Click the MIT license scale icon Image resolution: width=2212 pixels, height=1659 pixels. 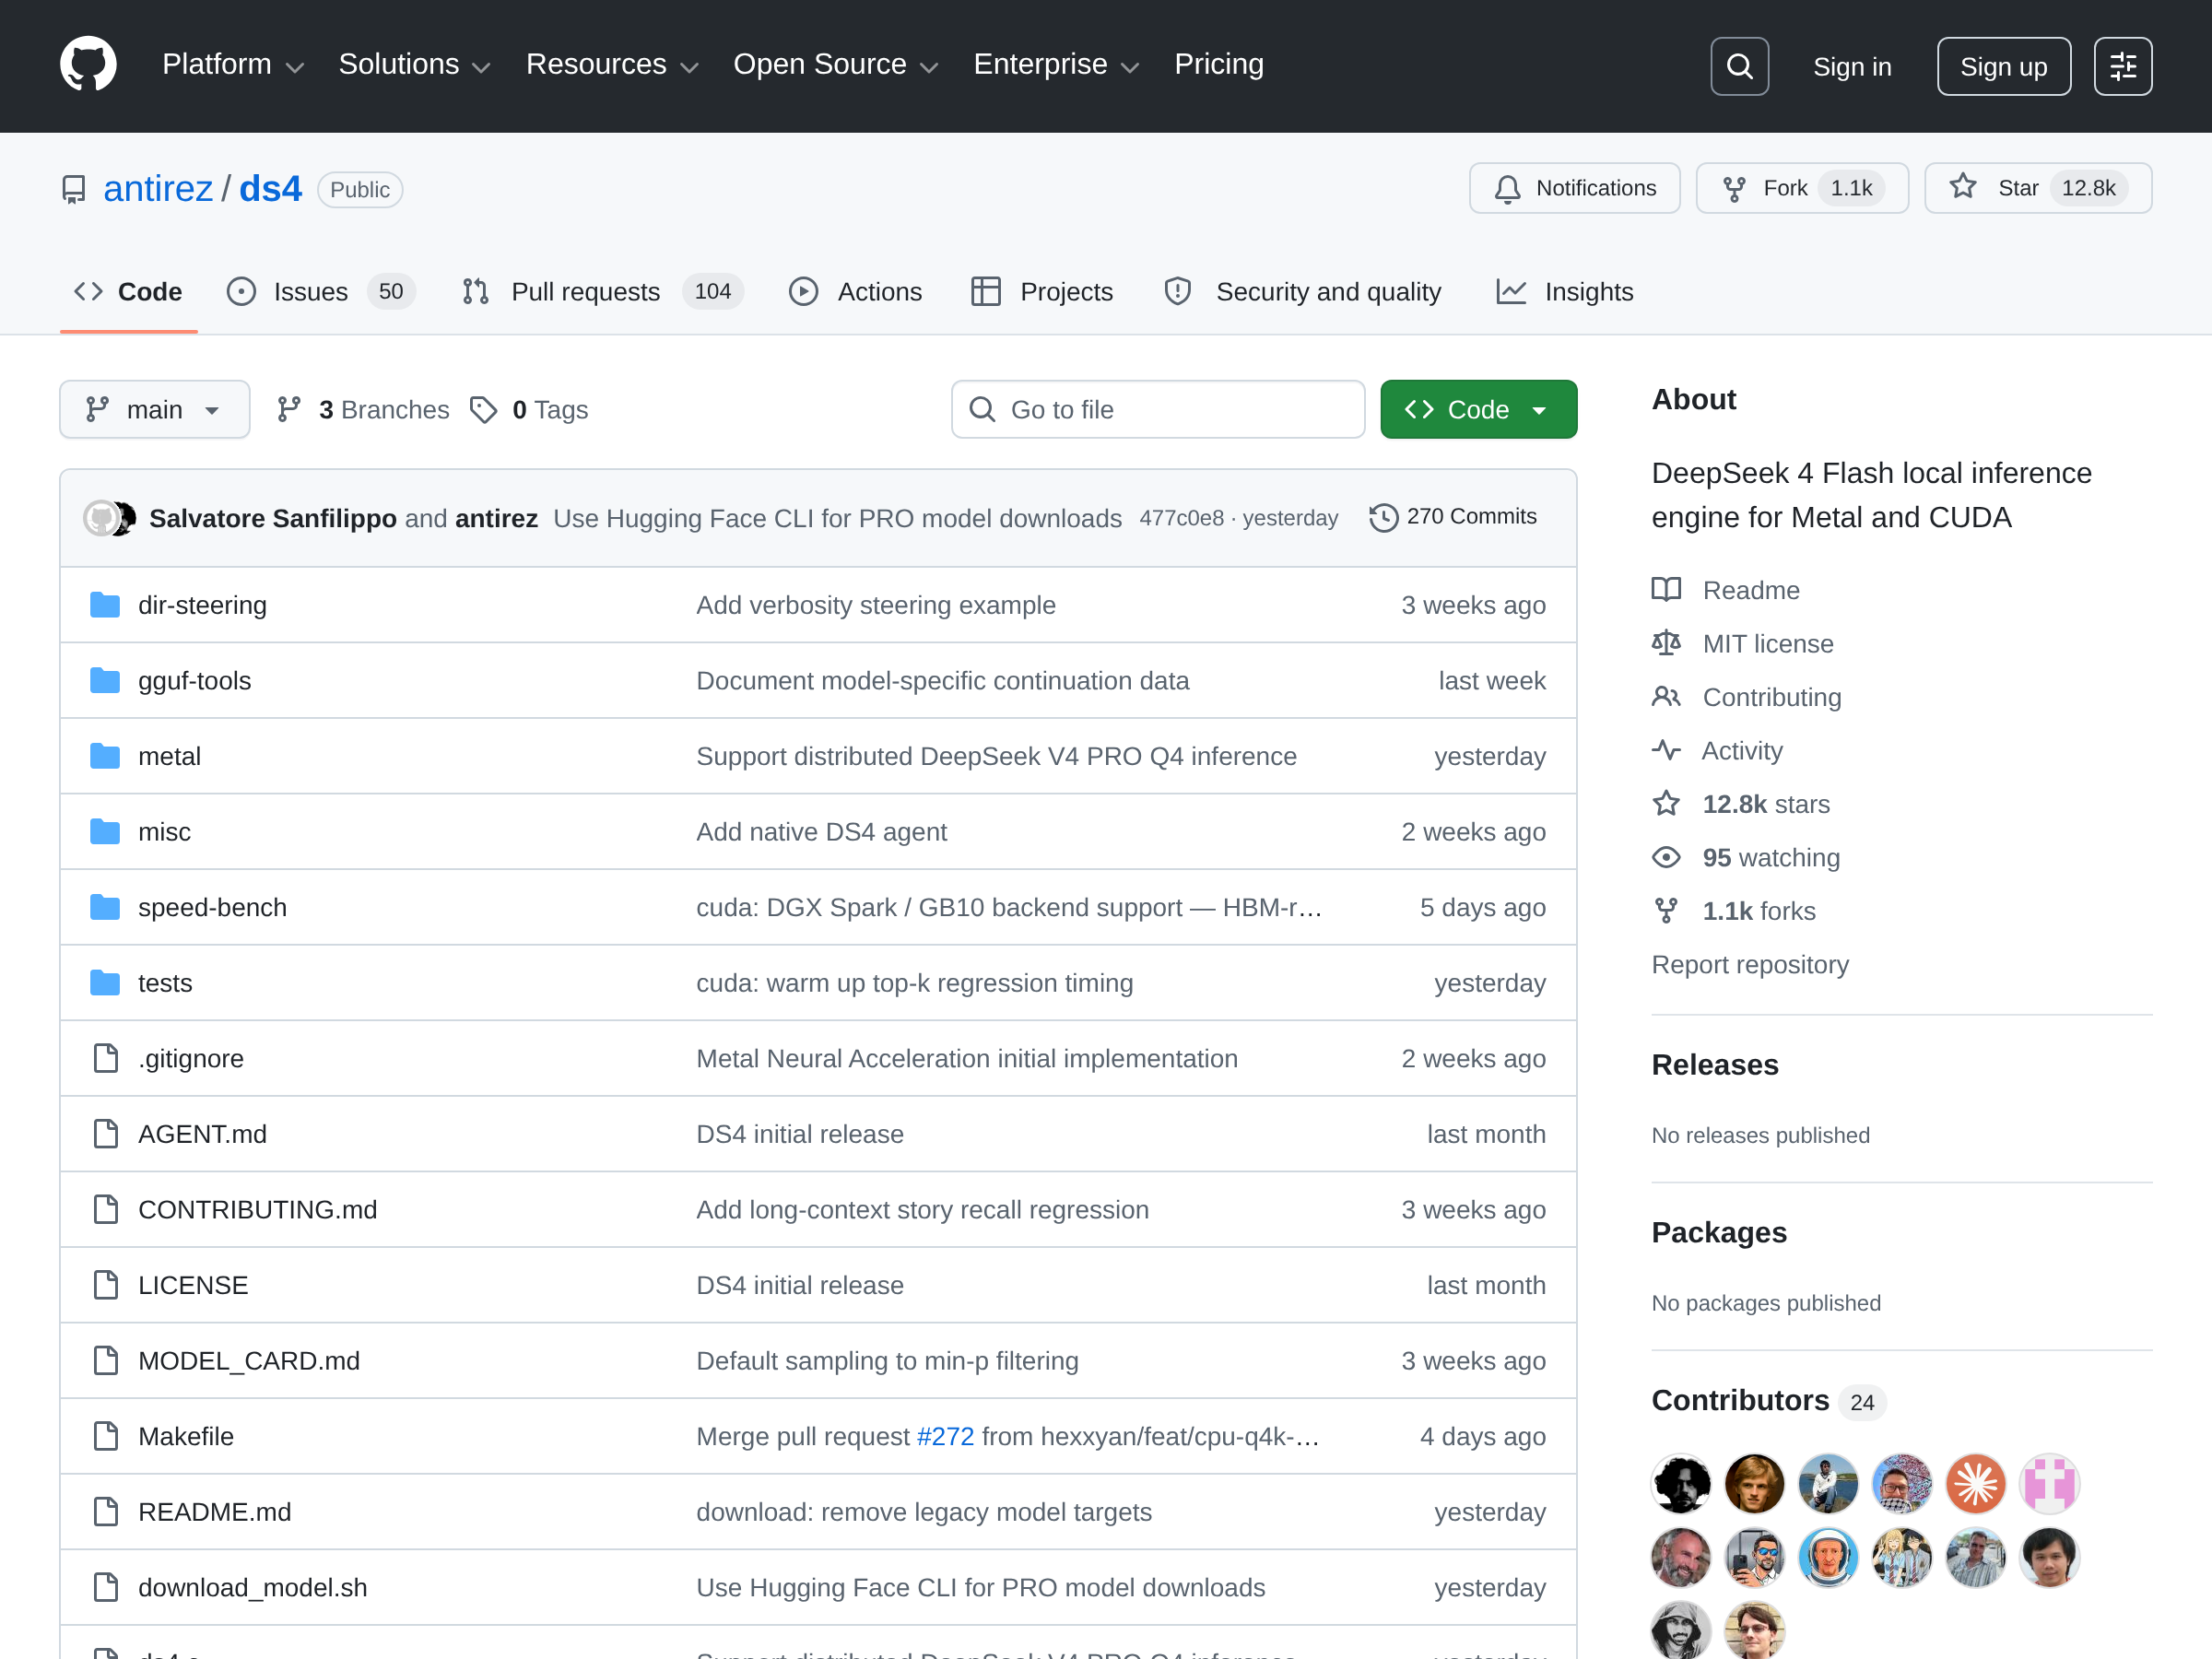tap(1666, 643)
